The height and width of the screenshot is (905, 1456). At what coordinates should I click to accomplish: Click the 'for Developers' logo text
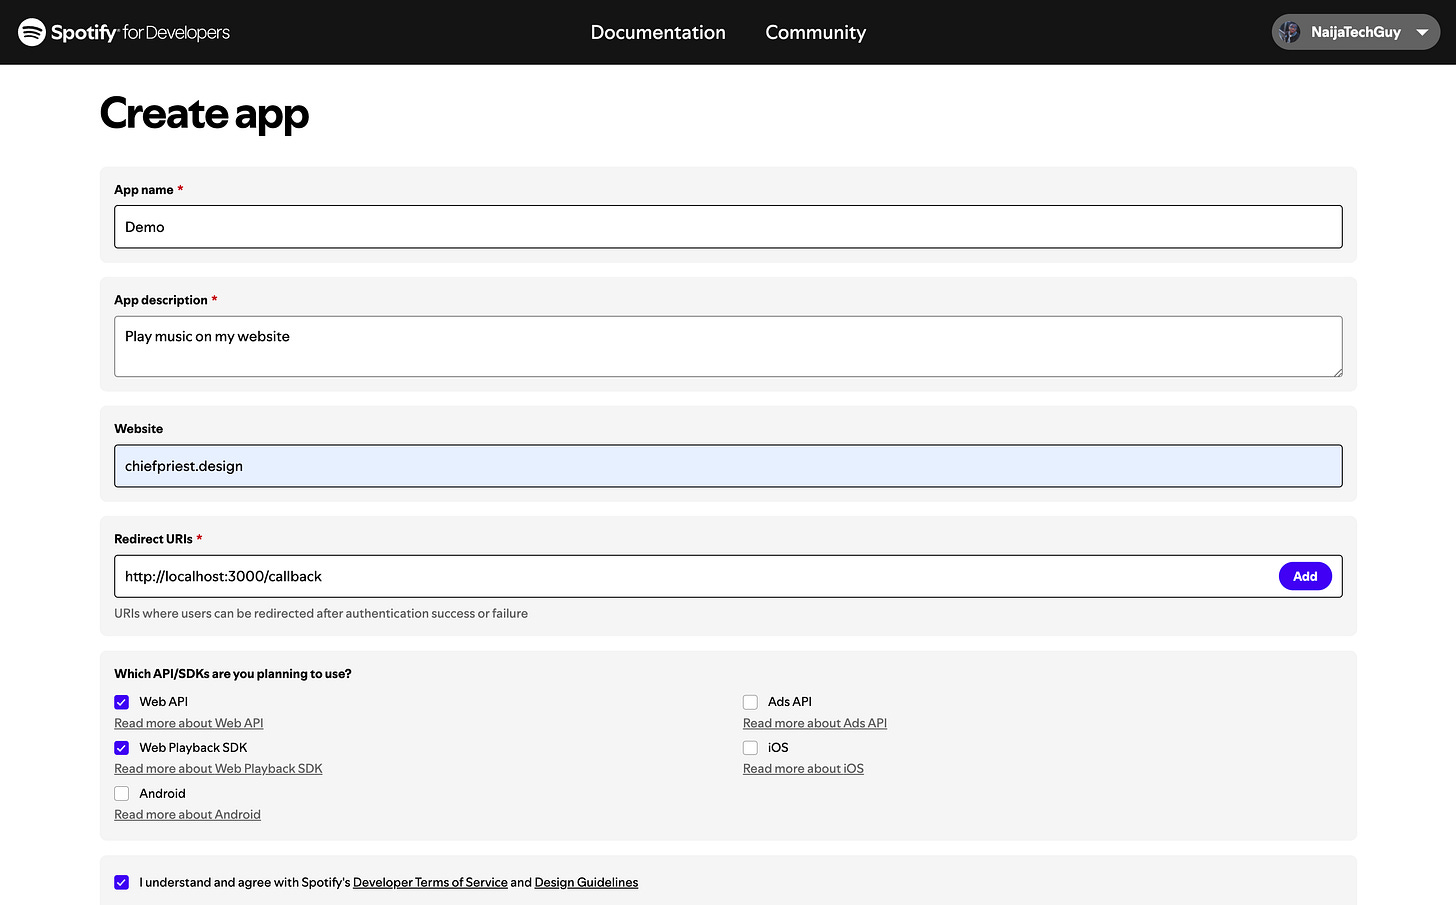[x=176, y=32]
